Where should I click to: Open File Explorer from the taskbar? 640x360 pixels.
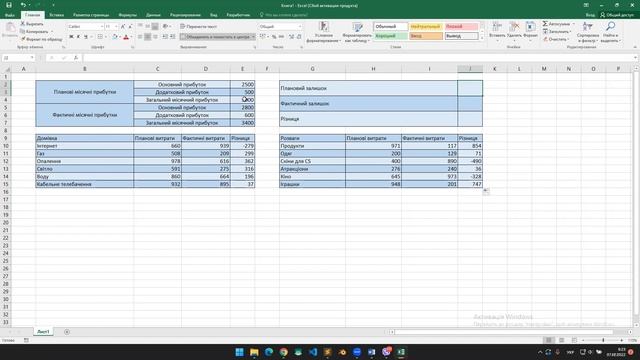coord(254,352)
